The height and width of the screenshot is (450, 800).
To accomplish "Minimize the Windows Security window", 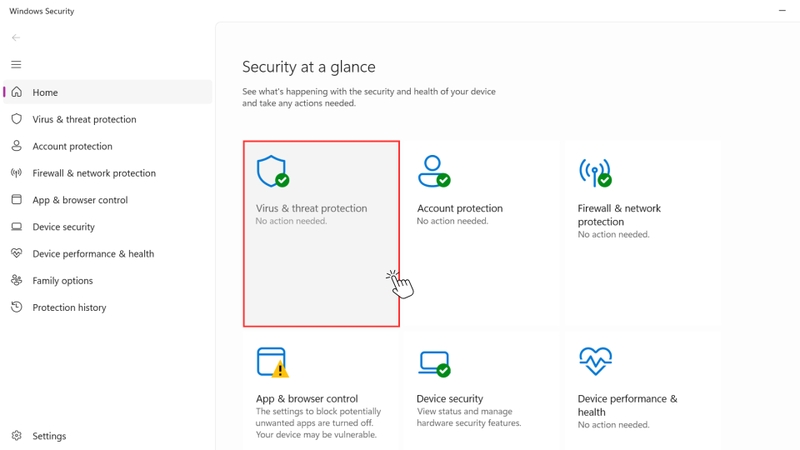I will (x=782, y=11).
